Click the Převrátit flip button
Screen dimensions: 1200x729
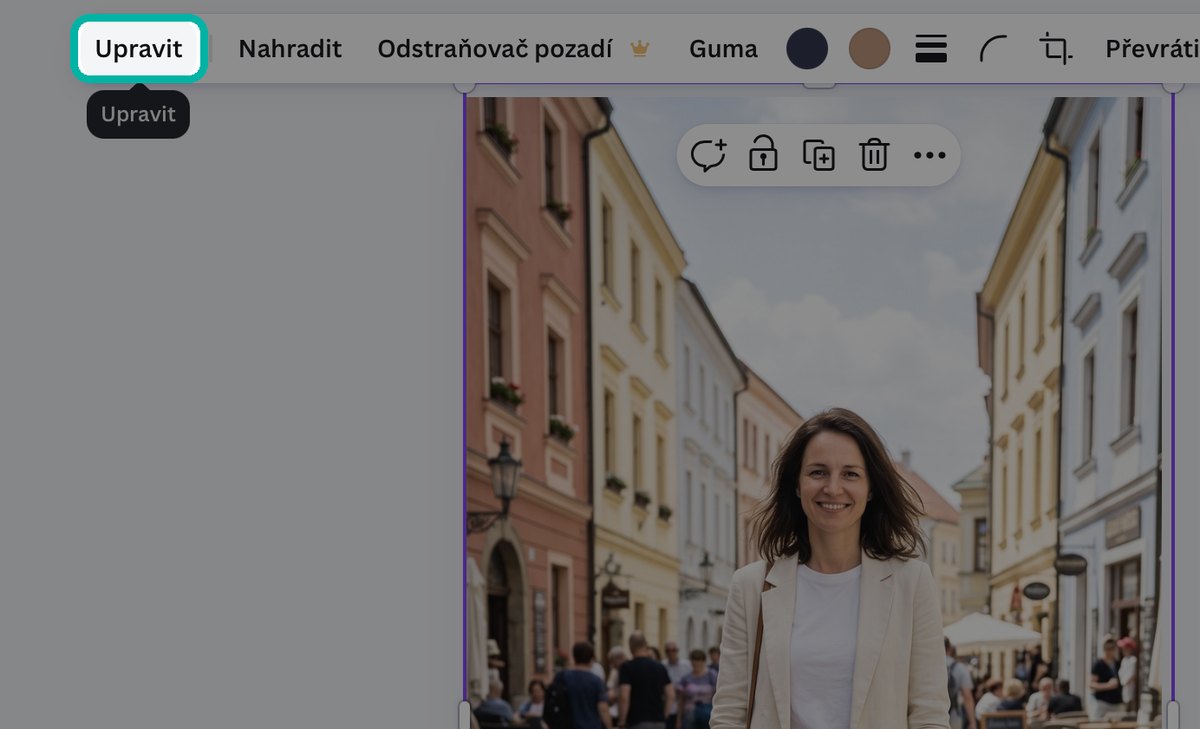coord(1152,48)
